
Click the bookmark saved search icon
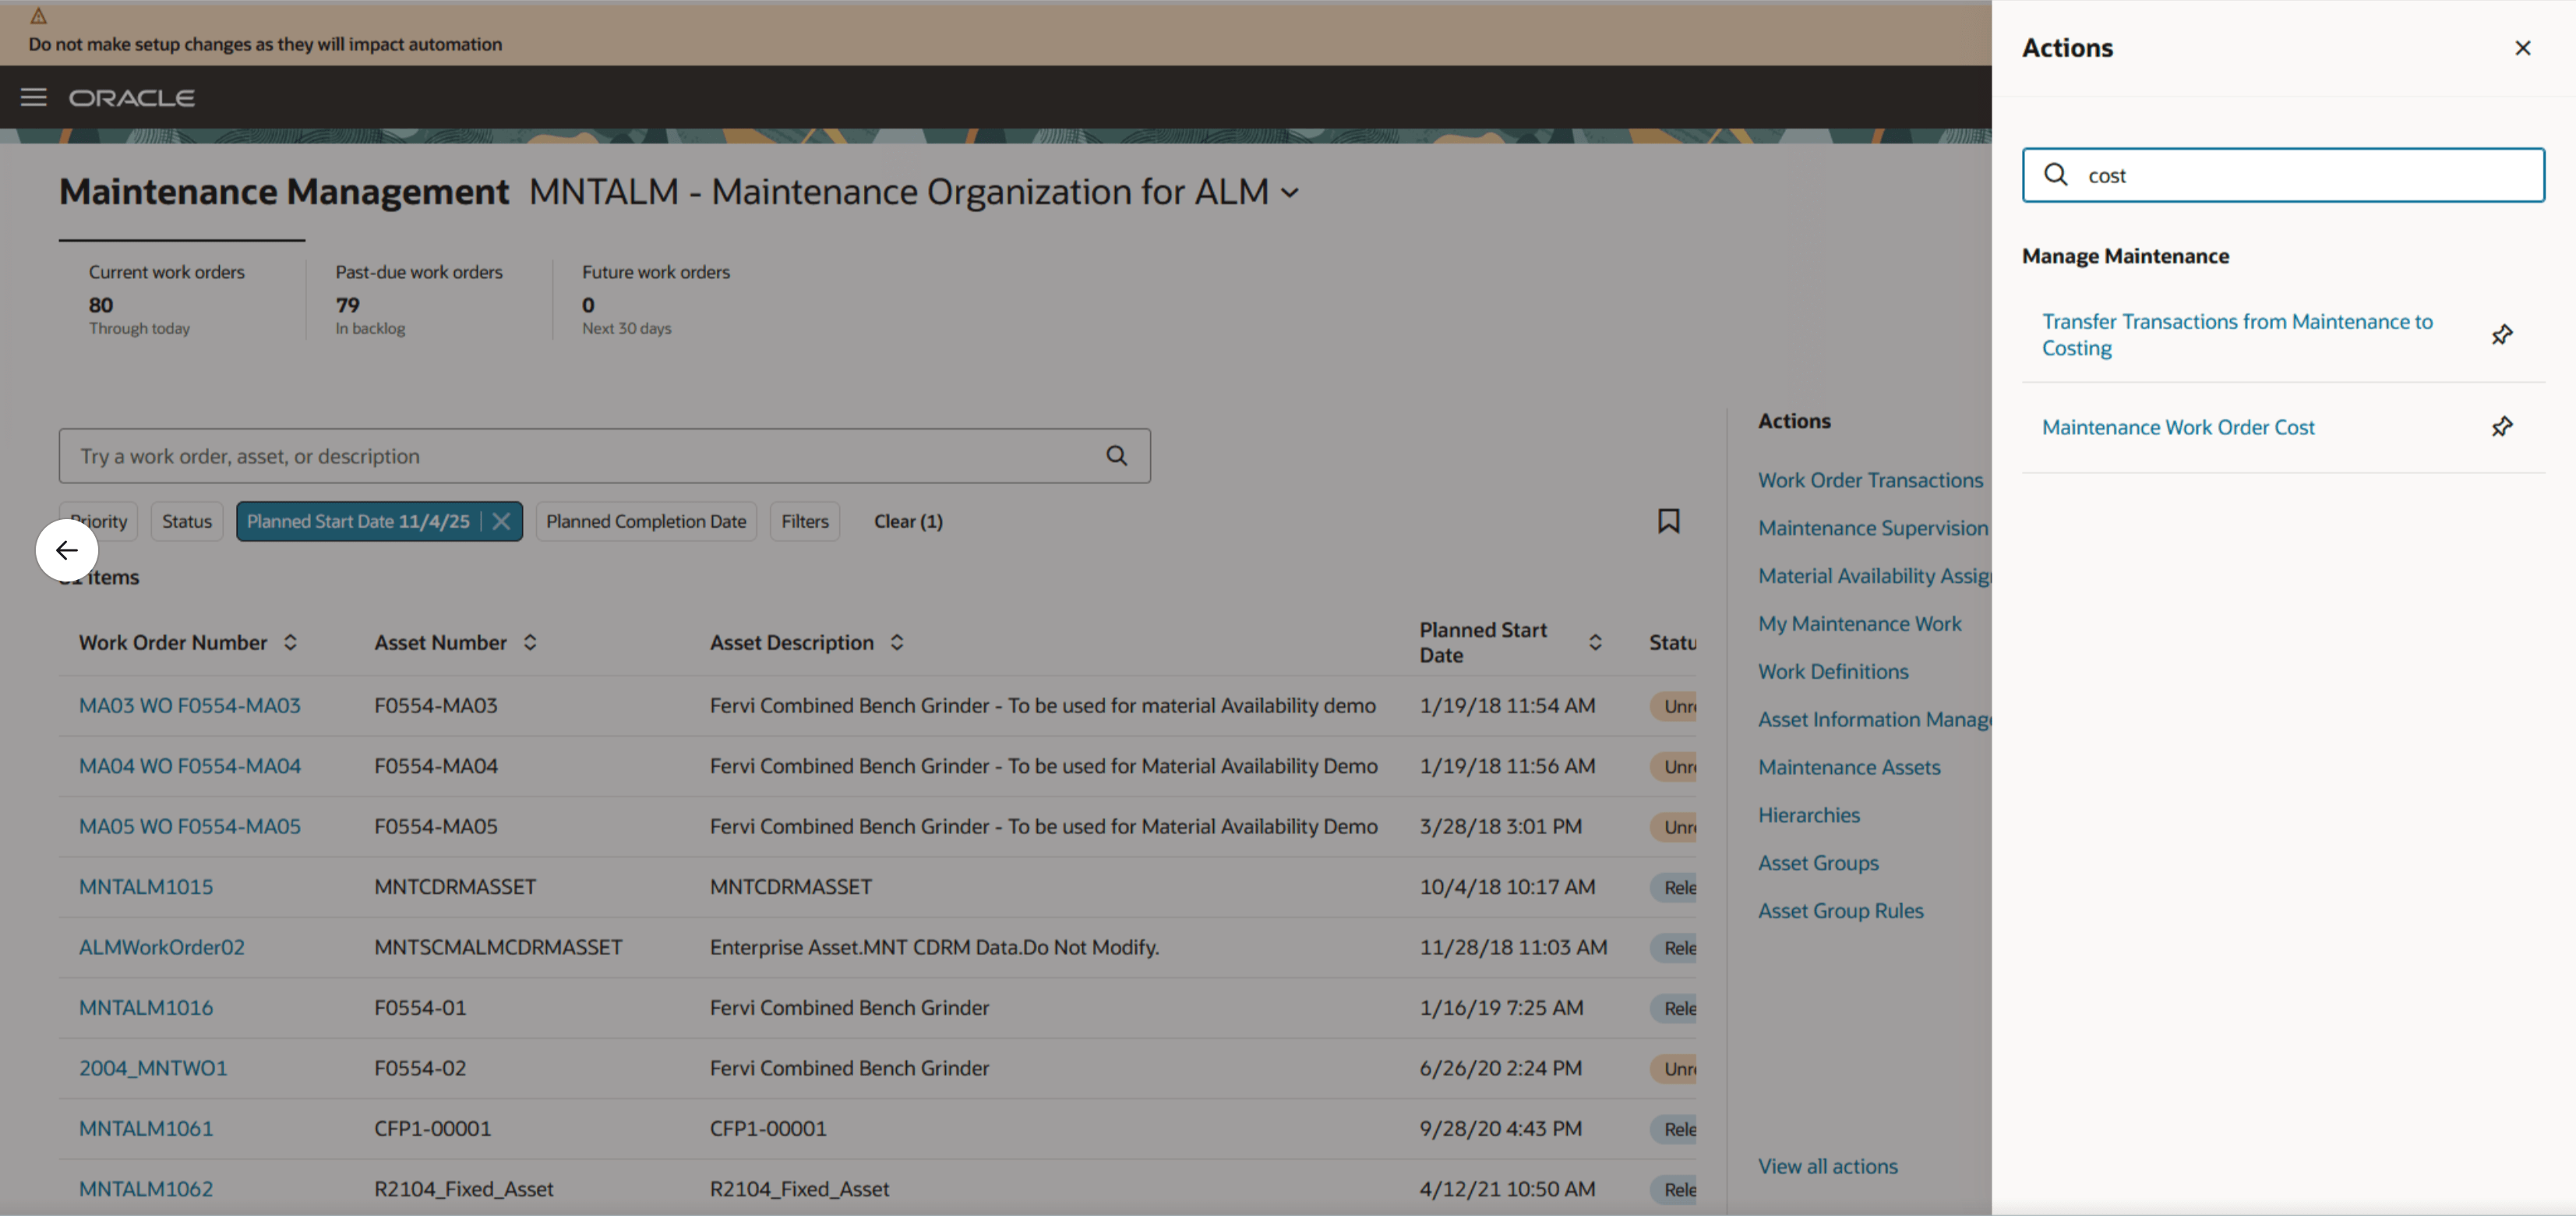(1668, 521)
